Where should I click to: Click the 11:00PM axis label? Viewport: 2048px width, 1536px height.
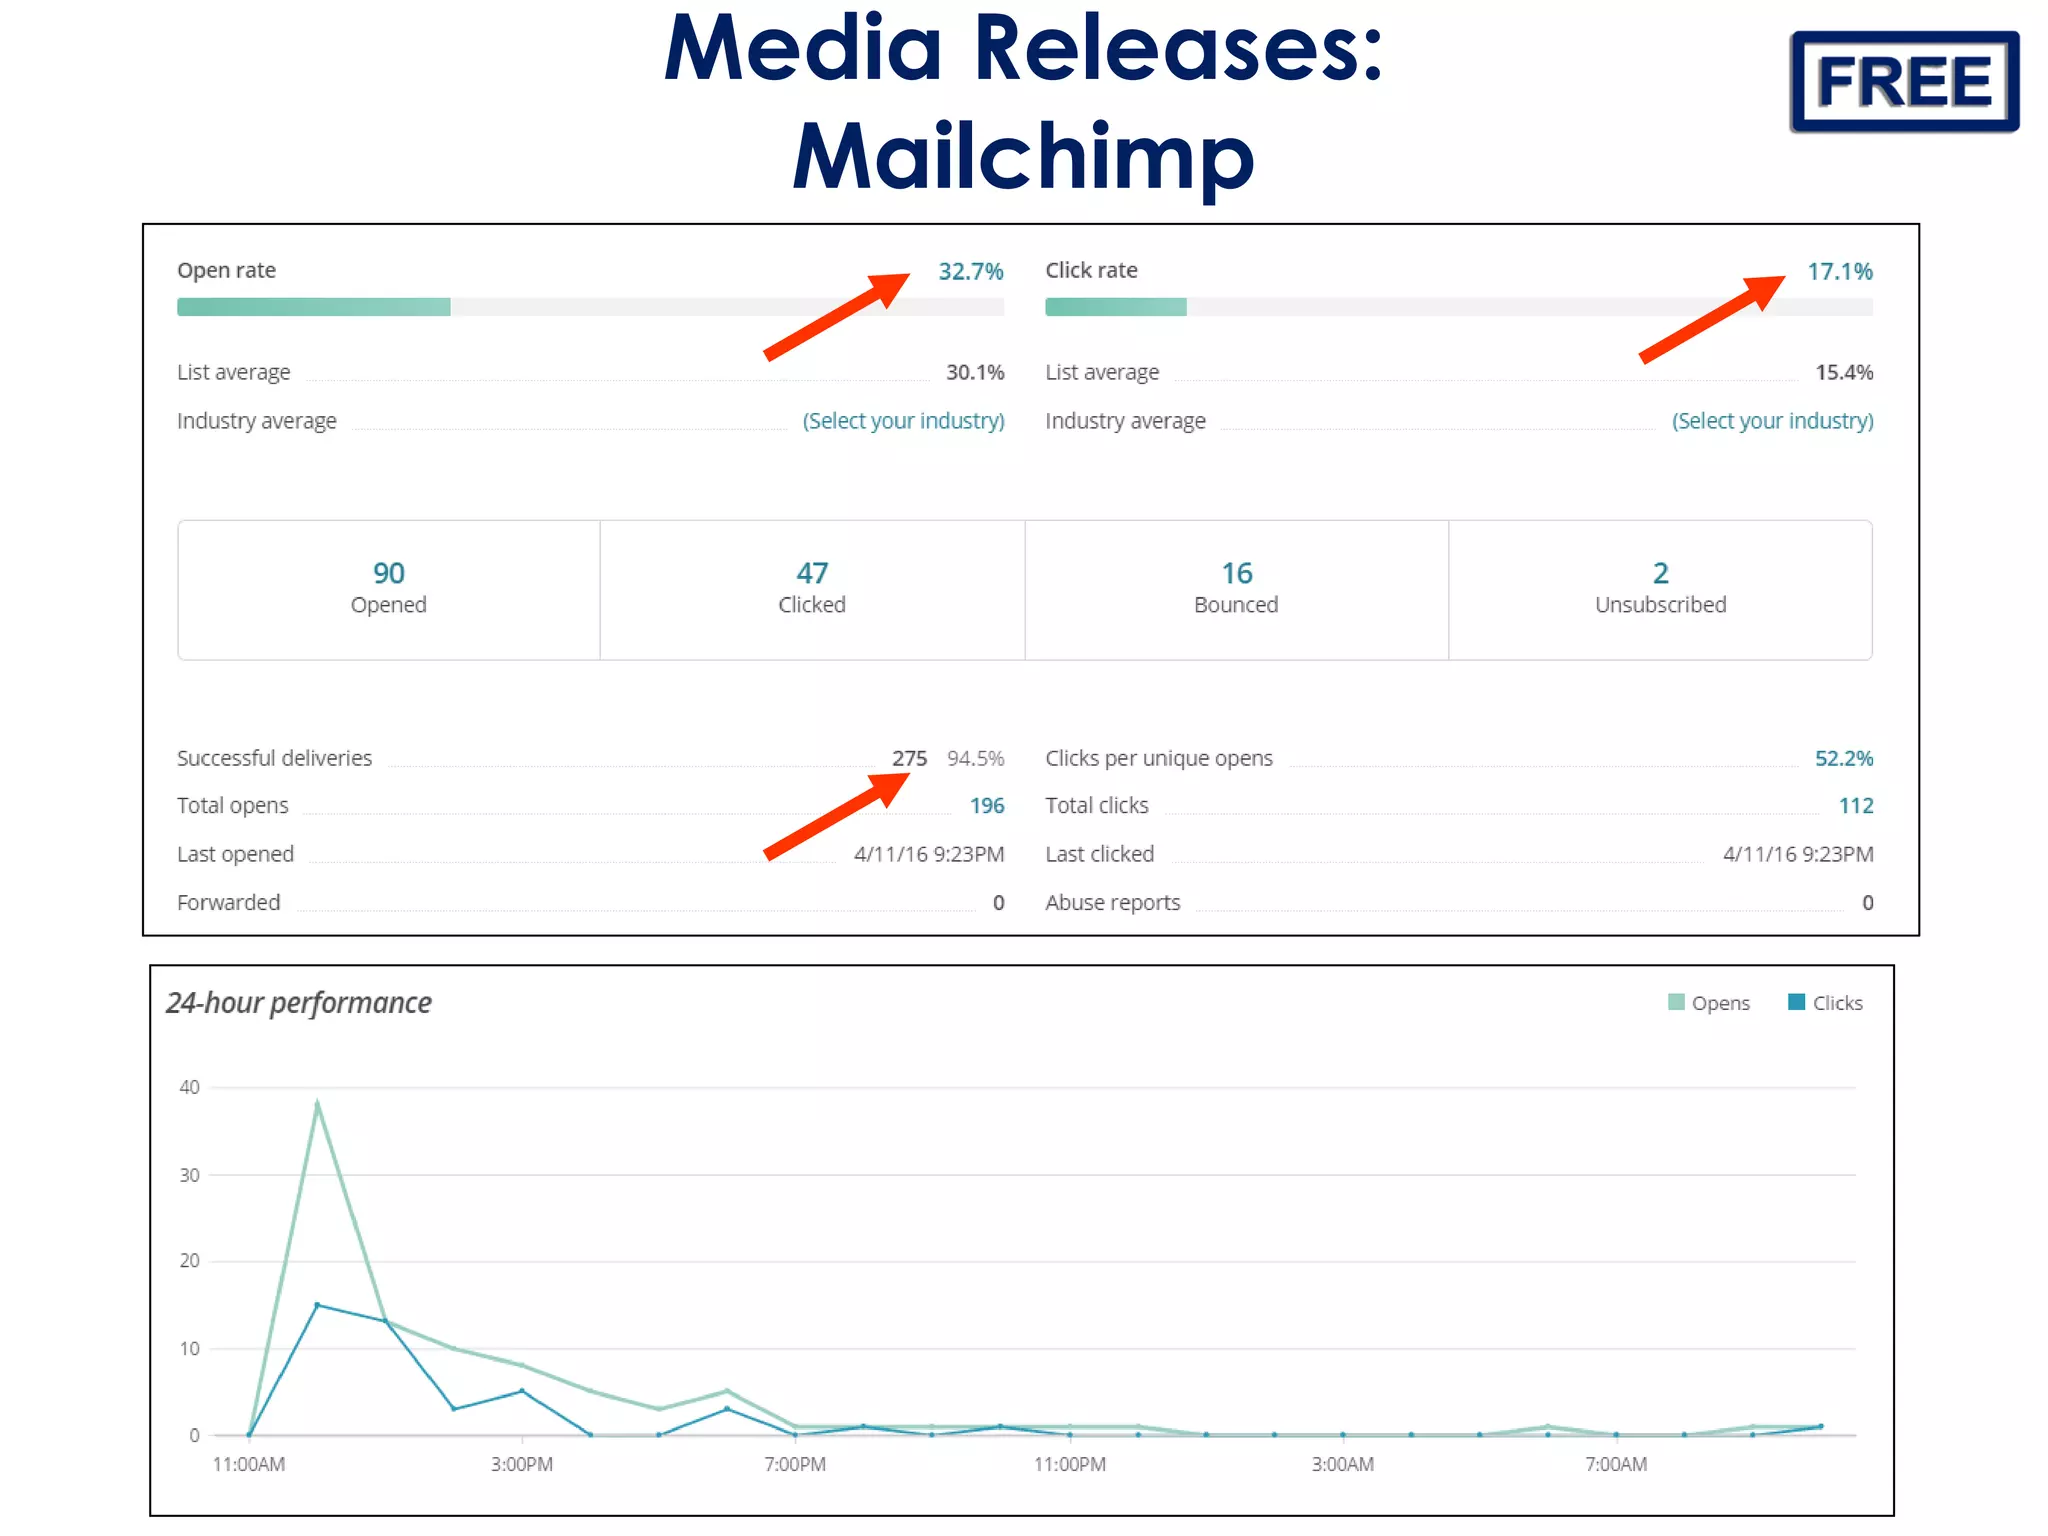[x=1070, y=1465]
